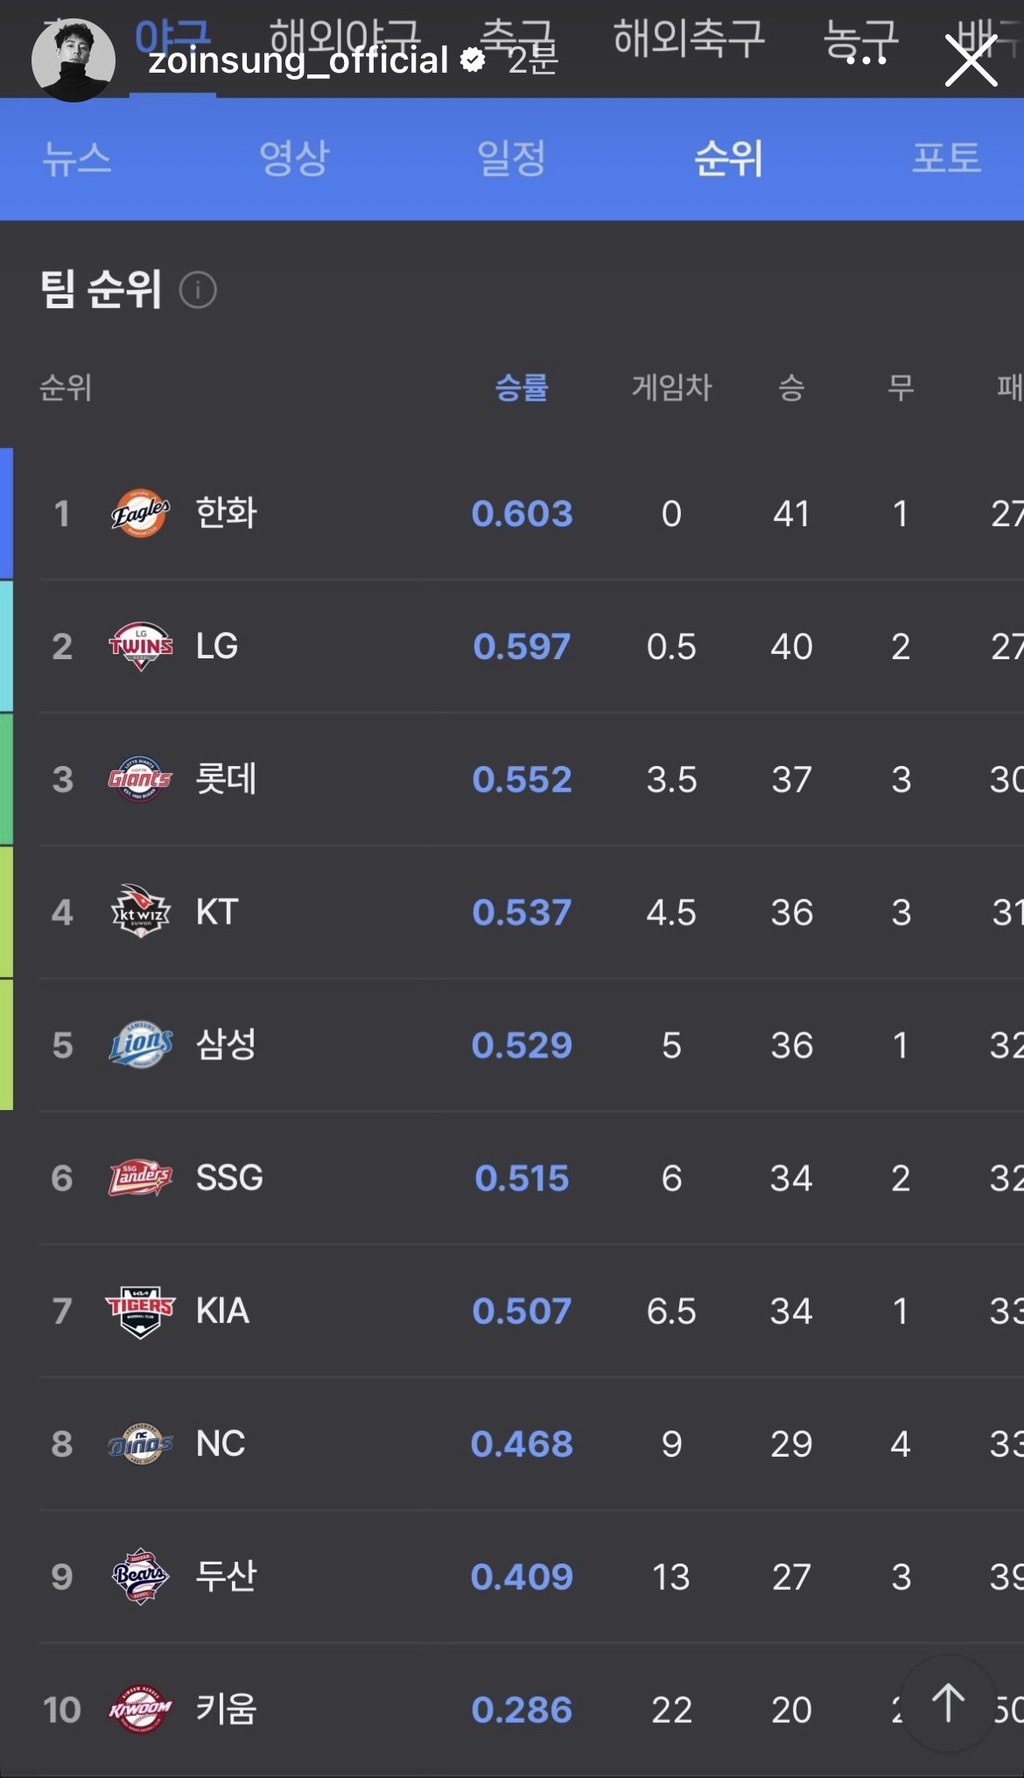The height and width of the screenshot is (1778, 1024).
Task: Click the KIA Tigers team logo
Action: point(140,1311)
